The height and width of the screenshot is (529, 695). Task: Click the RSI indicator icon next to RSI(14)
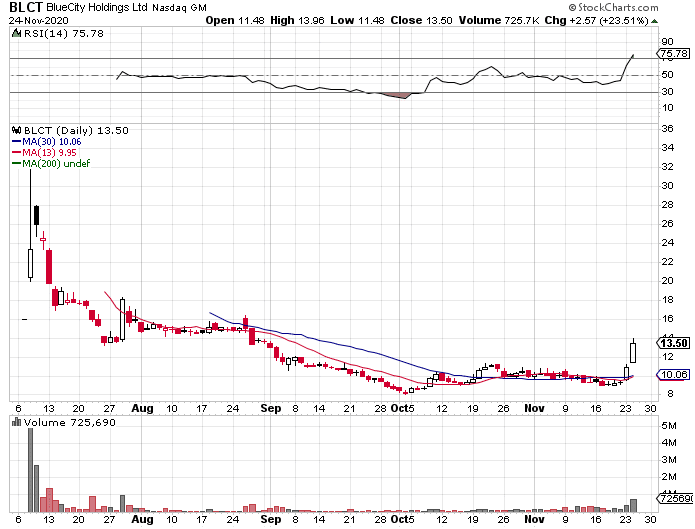tap(16, 33)
